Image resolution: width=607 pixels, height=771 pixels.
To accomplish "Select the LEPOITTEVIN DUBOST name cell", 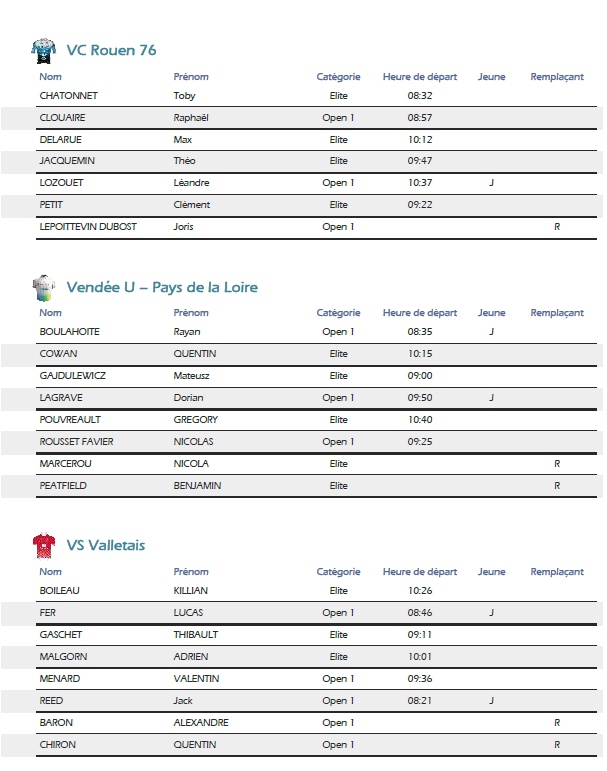I will [x=88, y=227].
